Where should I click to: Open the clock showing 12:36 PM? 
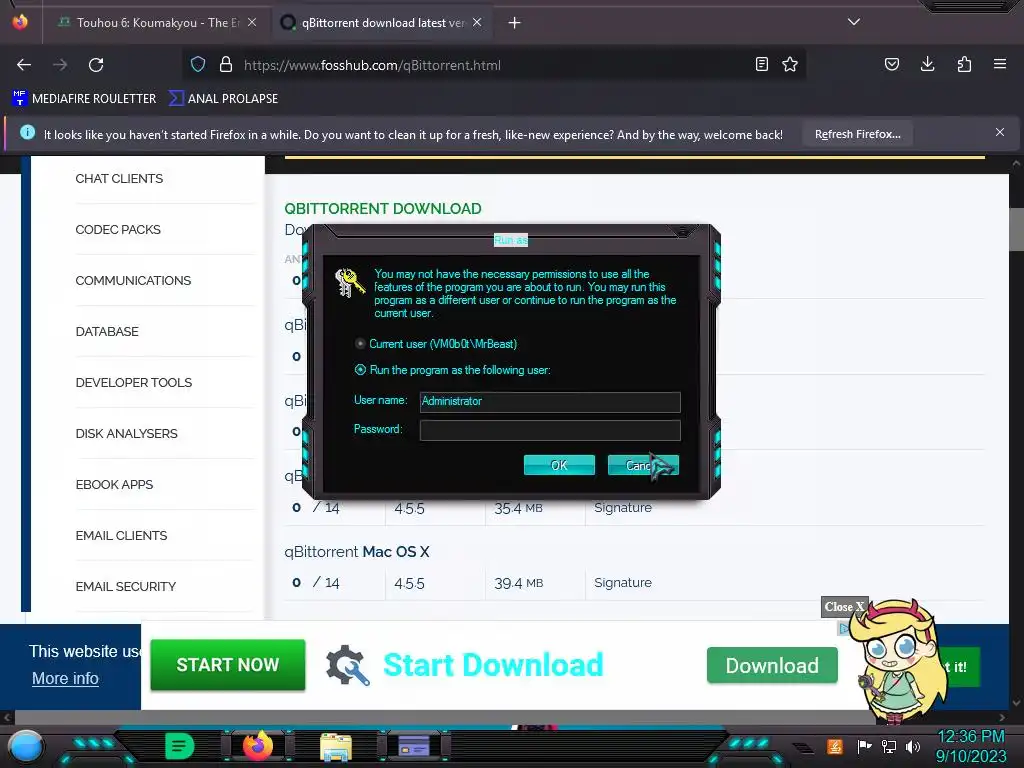(971, 746)
